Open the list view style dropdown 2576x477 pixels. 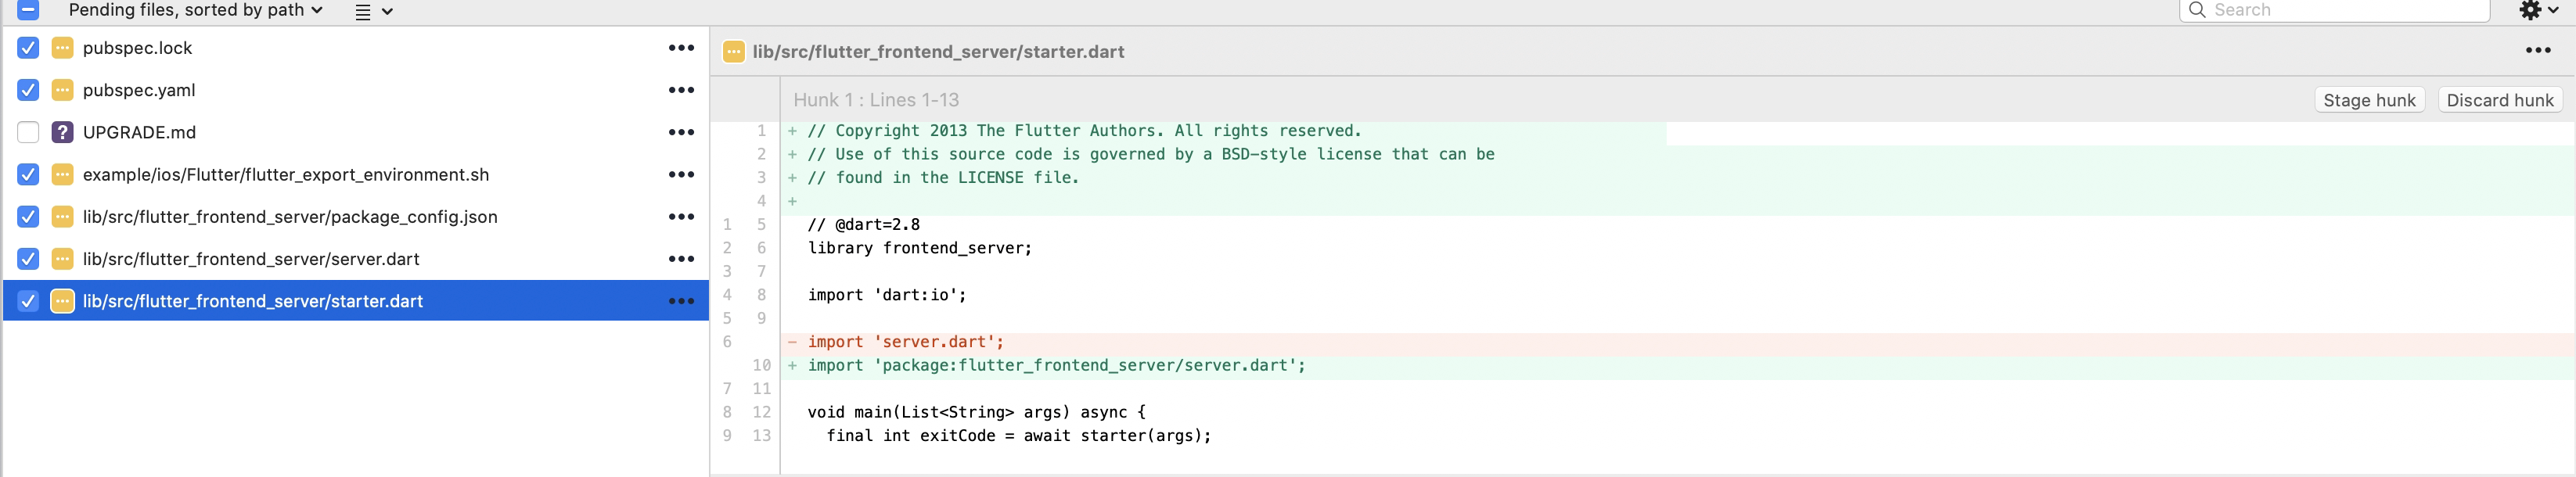(x=374, y=12)
